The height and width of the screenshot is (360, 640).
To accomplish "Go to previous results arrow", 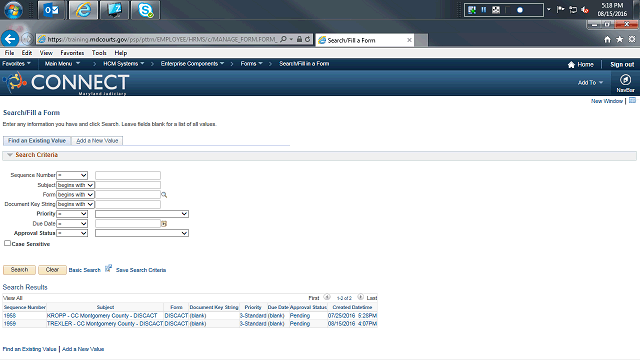I will [x=327, y=297].
